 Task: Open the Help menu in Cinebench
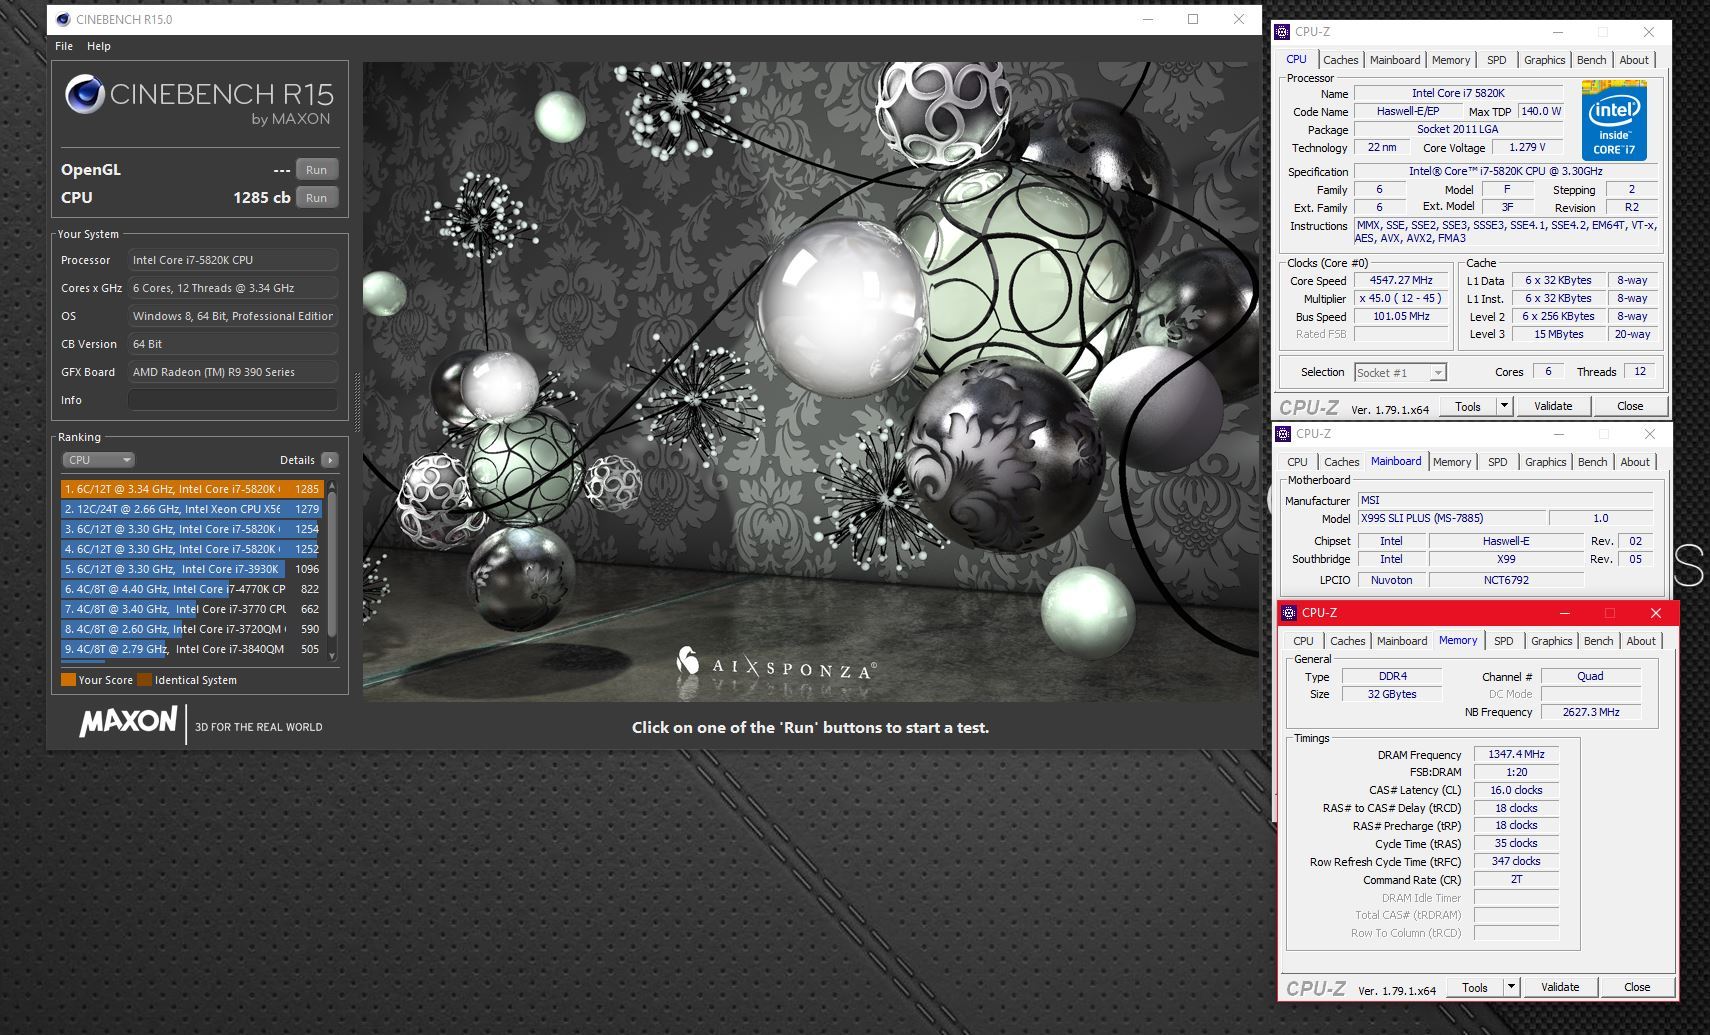click(99, 46)
